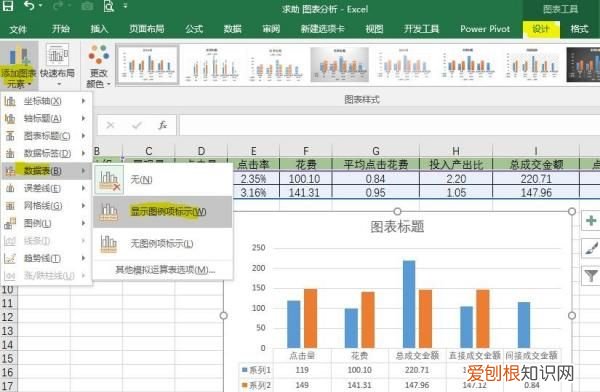Select column F header
The image size is (600, 392).
[x=306, y=151]
